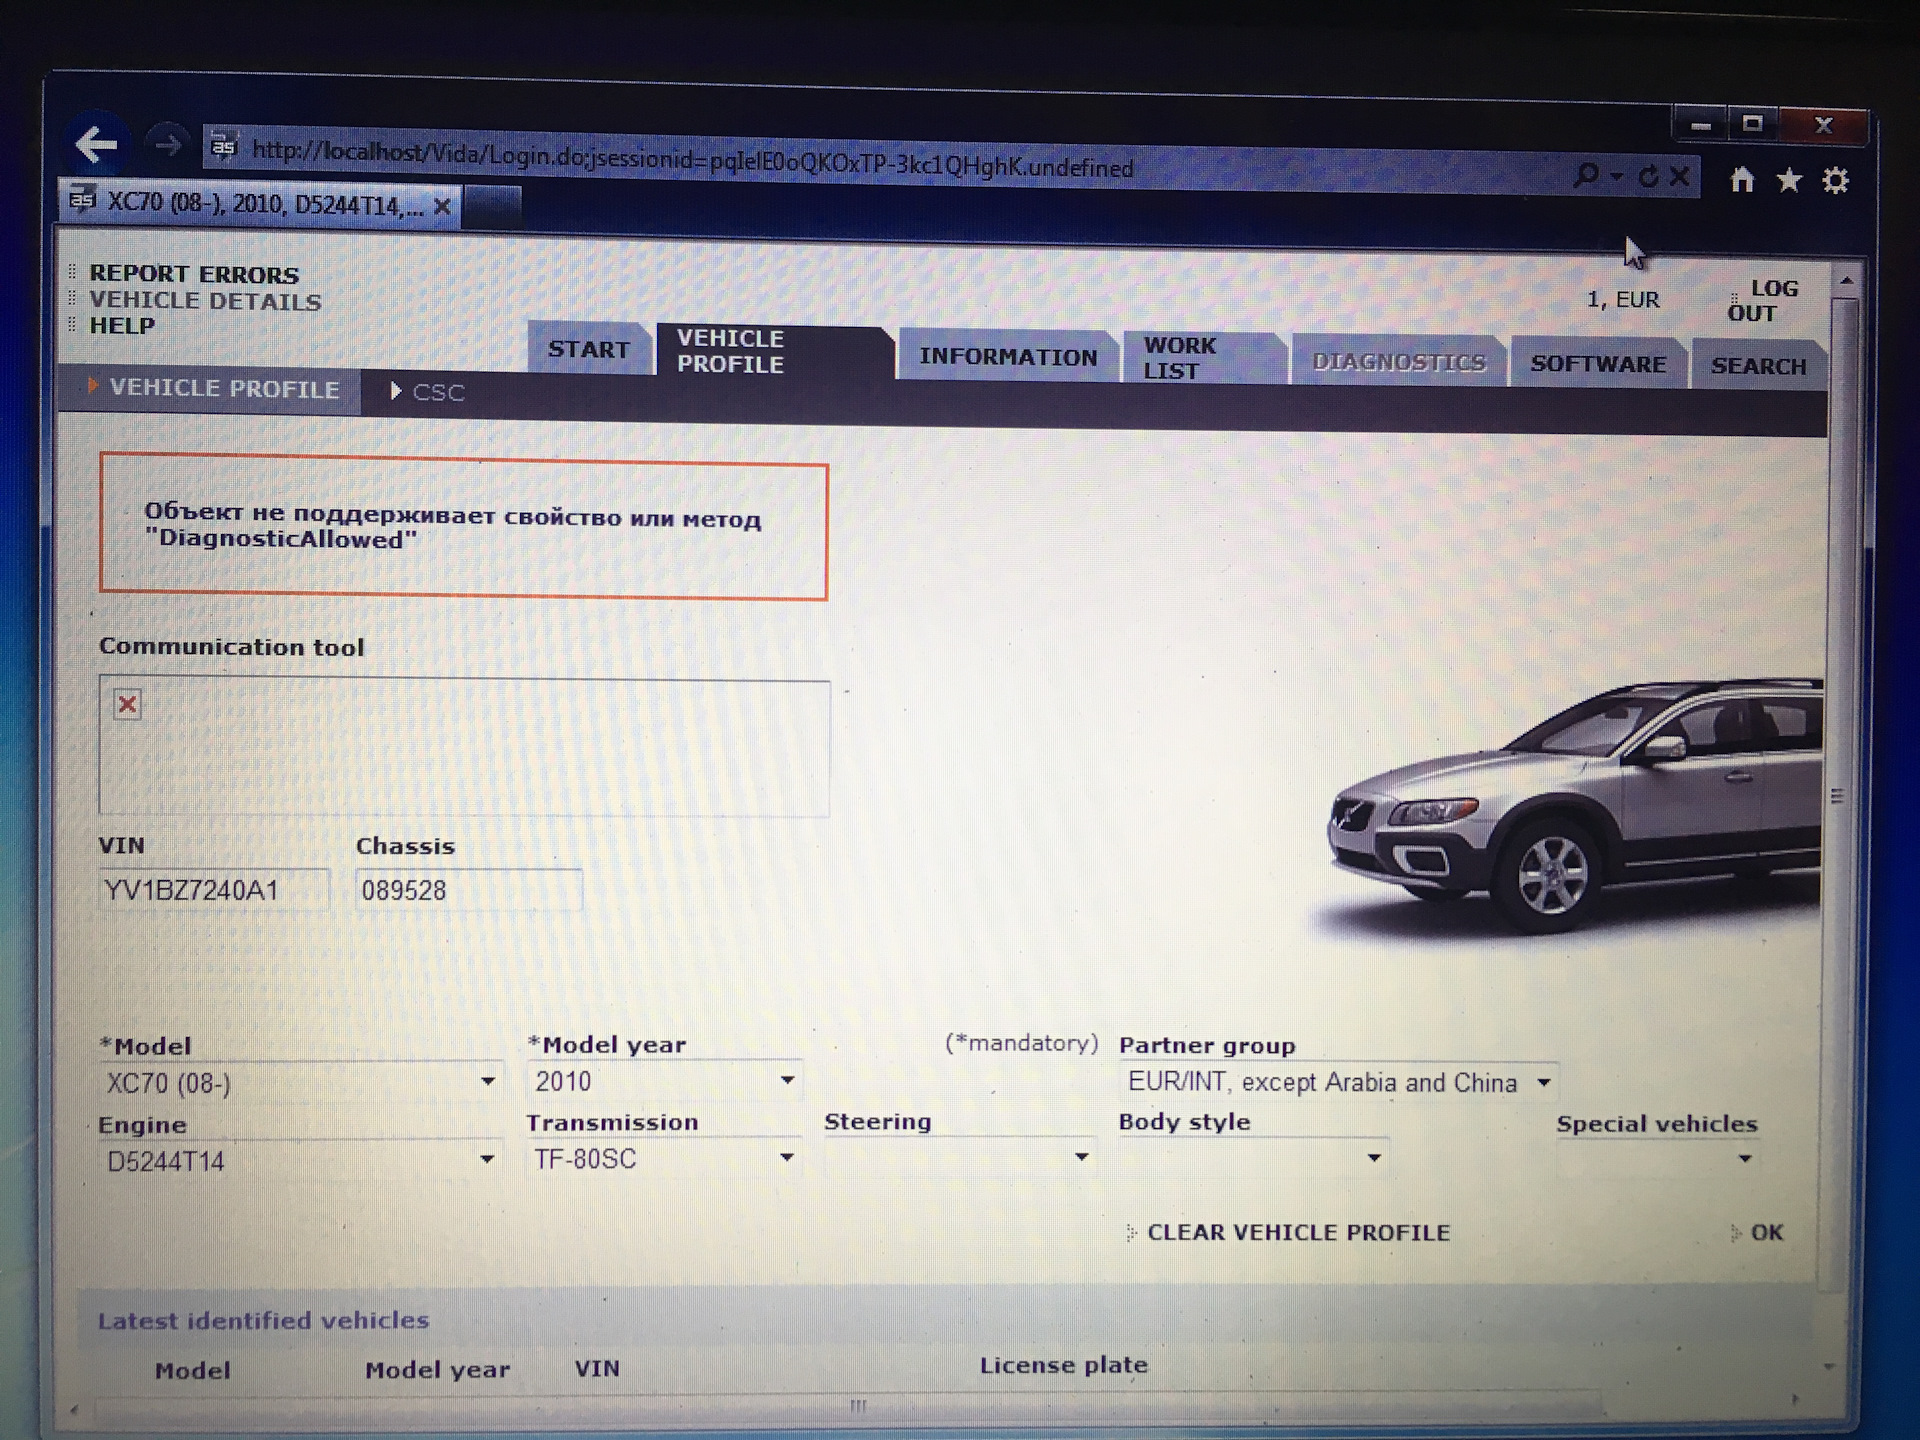The width and height of the screenshot is (1920, 1440).
Task: Click the VIN column header in vehicle list
Action: click(597, 1368)
